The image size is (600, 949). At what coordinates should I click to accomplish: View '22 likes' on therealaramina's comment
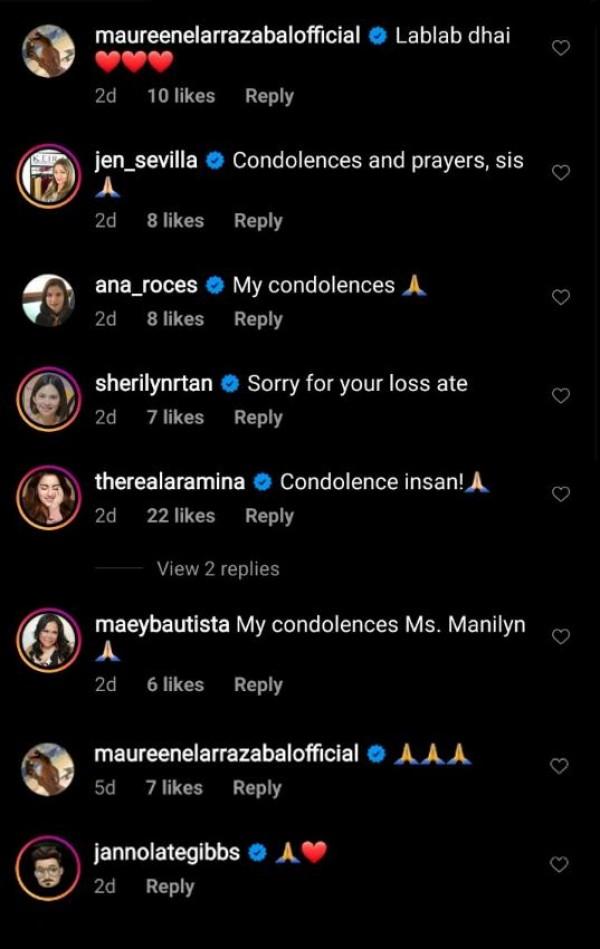[180, 516]
